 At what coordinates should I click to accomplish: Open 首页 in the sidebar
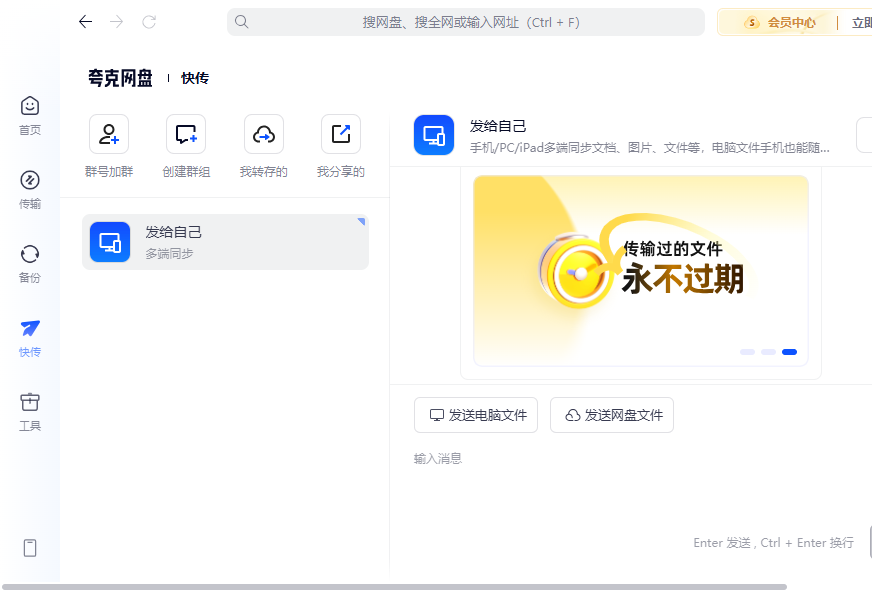click(30, 116)
